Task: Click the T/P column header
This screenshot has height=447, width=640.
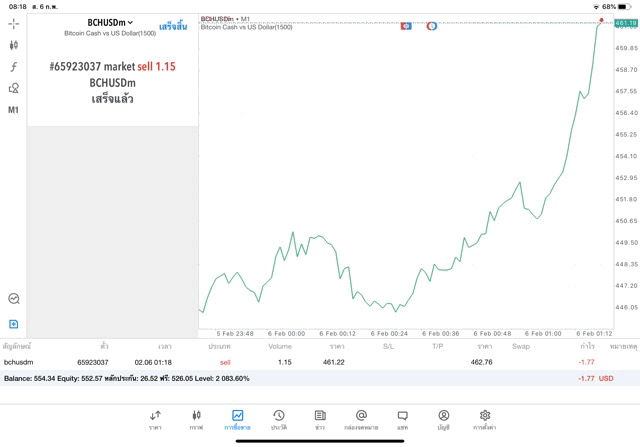Action: [438, 346]
